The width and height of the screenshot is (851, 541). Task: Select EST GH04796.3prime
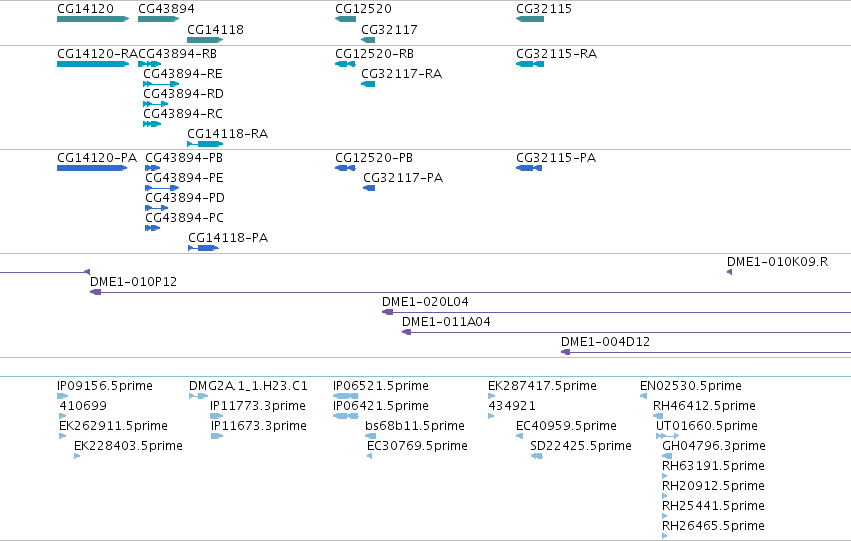[667, 456]
